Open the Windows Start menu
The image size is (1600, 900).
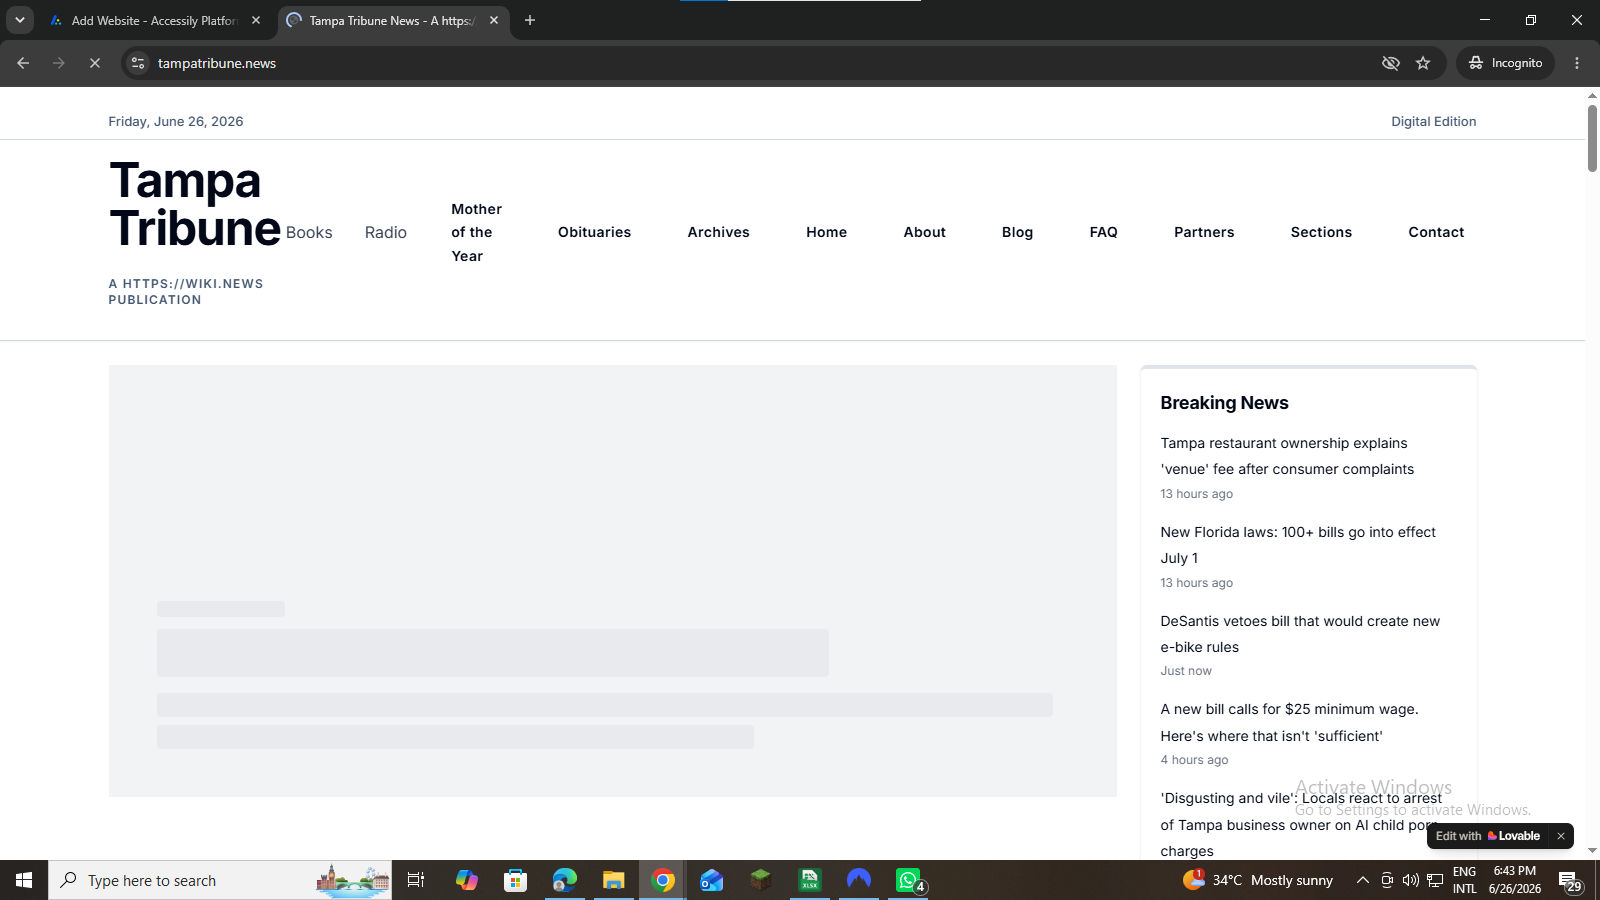(24, 880)
